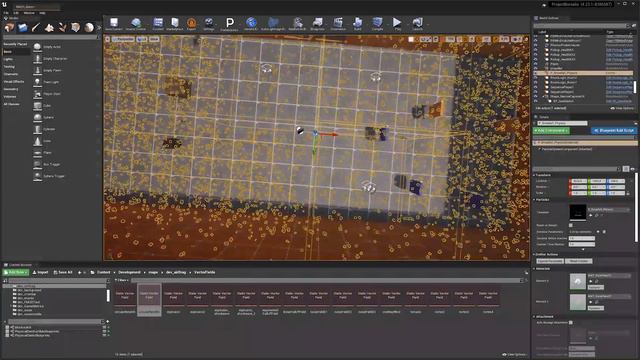The height and width of the screenshot is (360, 640).
Task: Click the VectorFields breadcrumb folder
Action: tap(204, 272)
